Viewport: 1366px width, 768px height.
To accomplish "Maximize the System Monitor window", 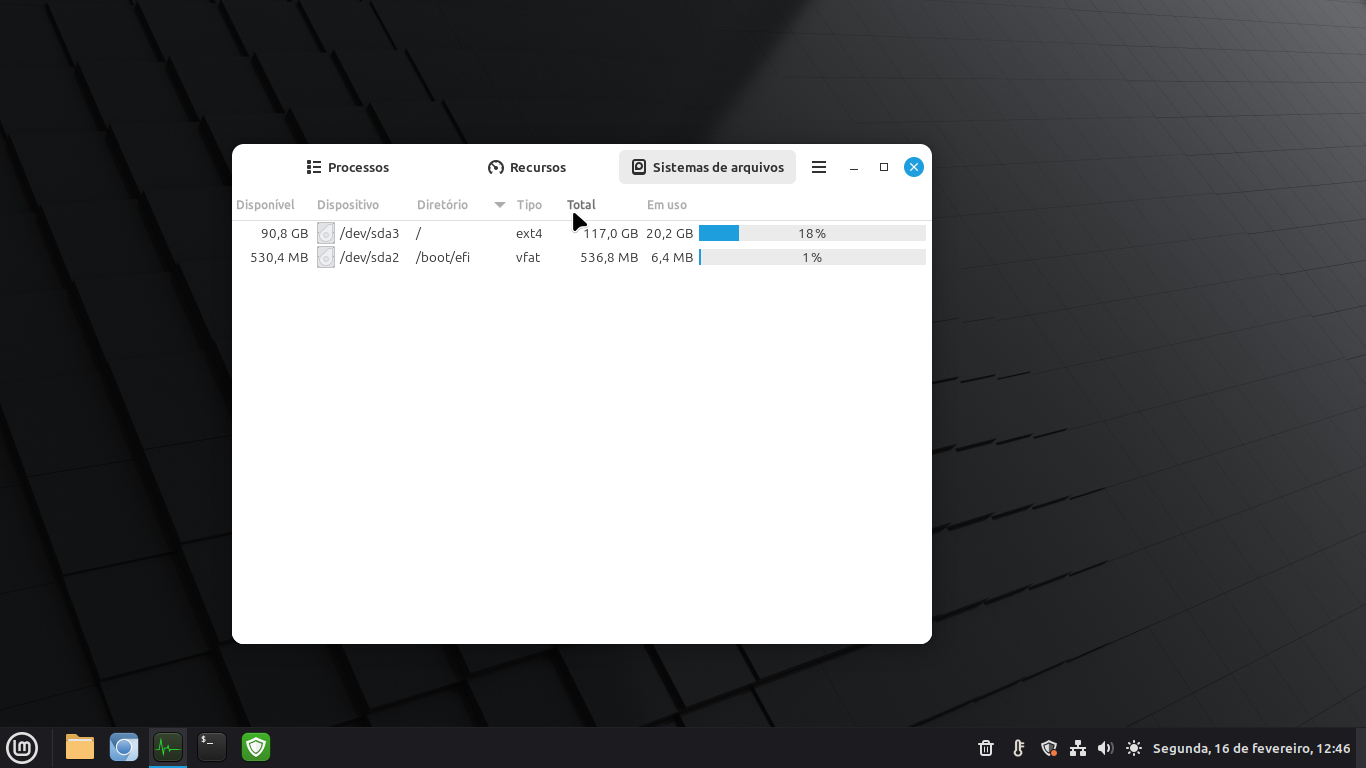I will click(884, 167).
